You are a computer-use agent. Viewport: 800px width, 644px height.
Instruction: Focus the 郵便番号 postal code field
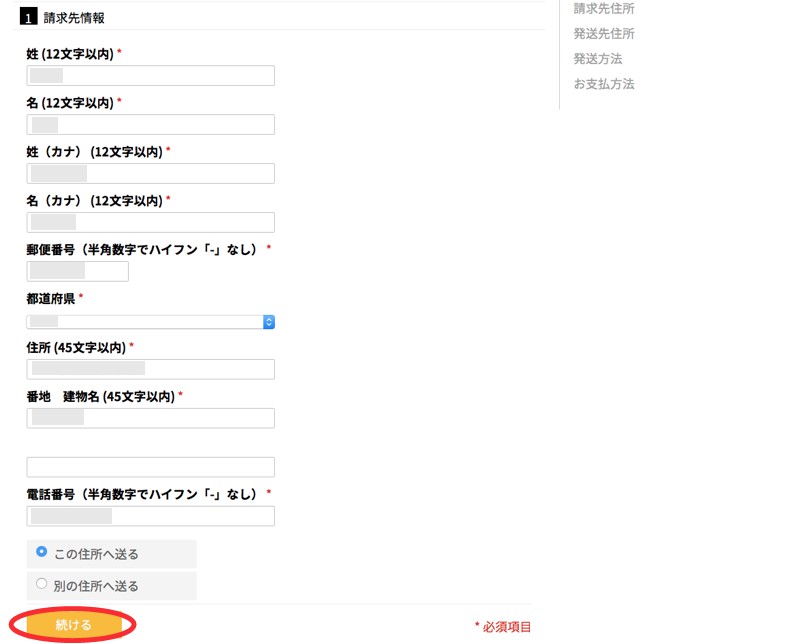click(78, 272)
